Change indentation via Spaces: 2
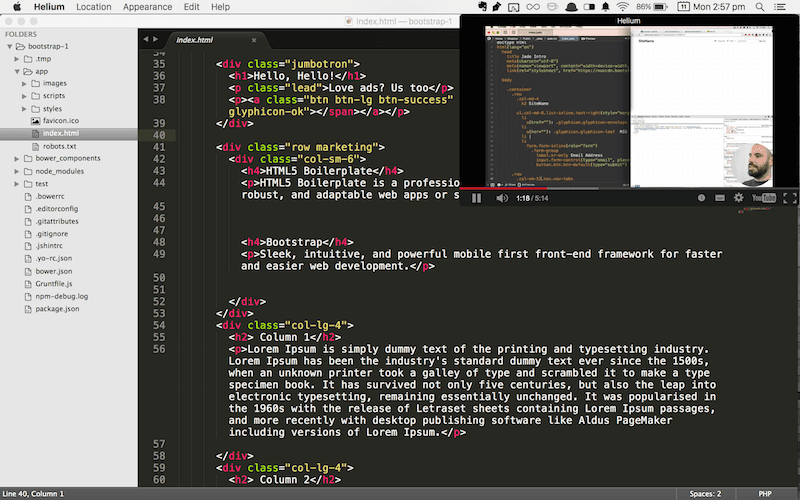This screenshot has width=800, height=500. pos(705,493)
